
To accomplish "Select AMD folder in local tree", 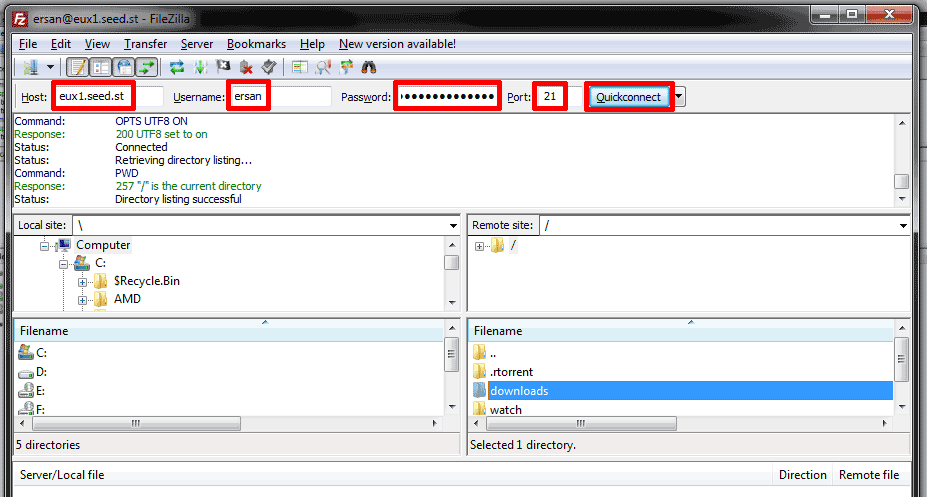I will coord(127,298).
